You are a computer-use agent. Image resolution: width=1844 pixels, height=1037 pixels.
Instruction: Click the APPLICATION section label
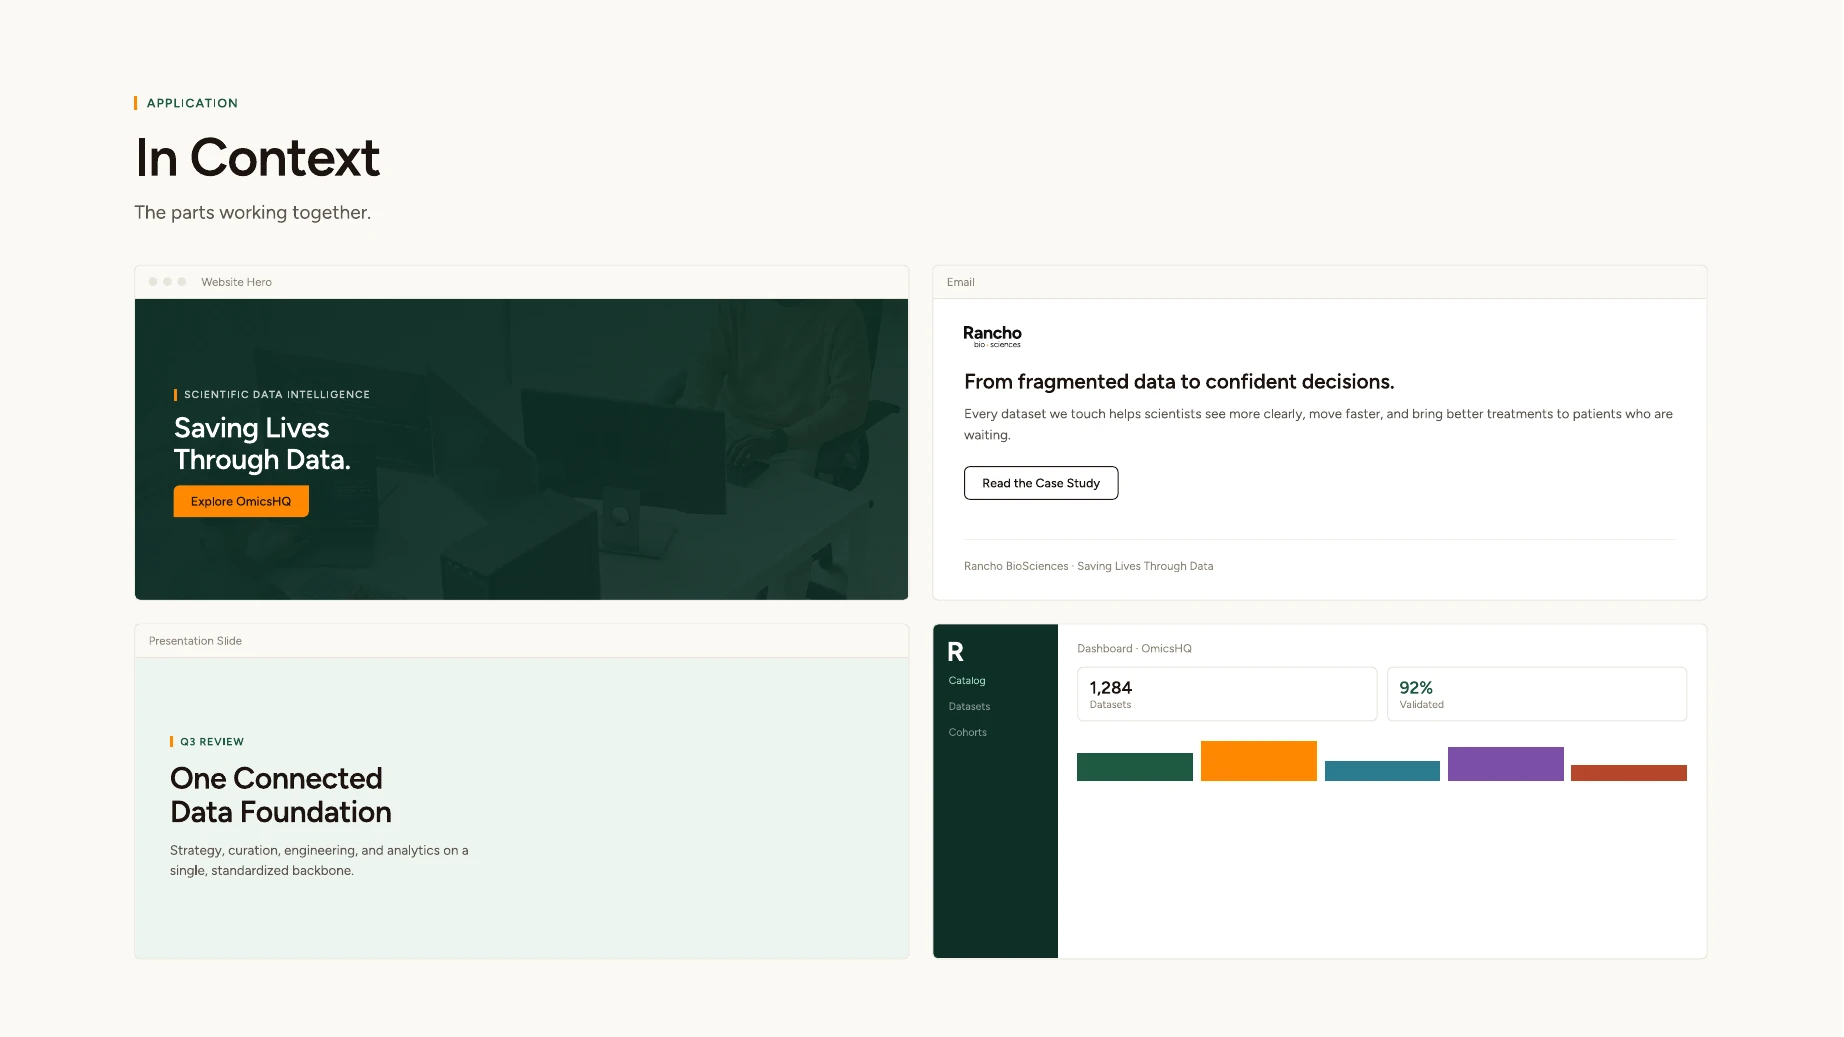[x=192, y=103]
